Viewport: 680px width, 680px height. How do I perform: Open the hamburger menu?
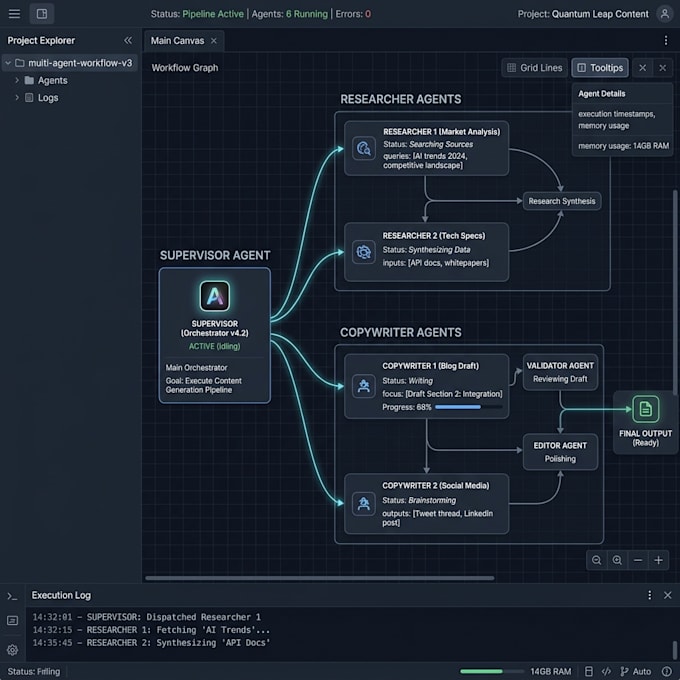click(14, 13)
